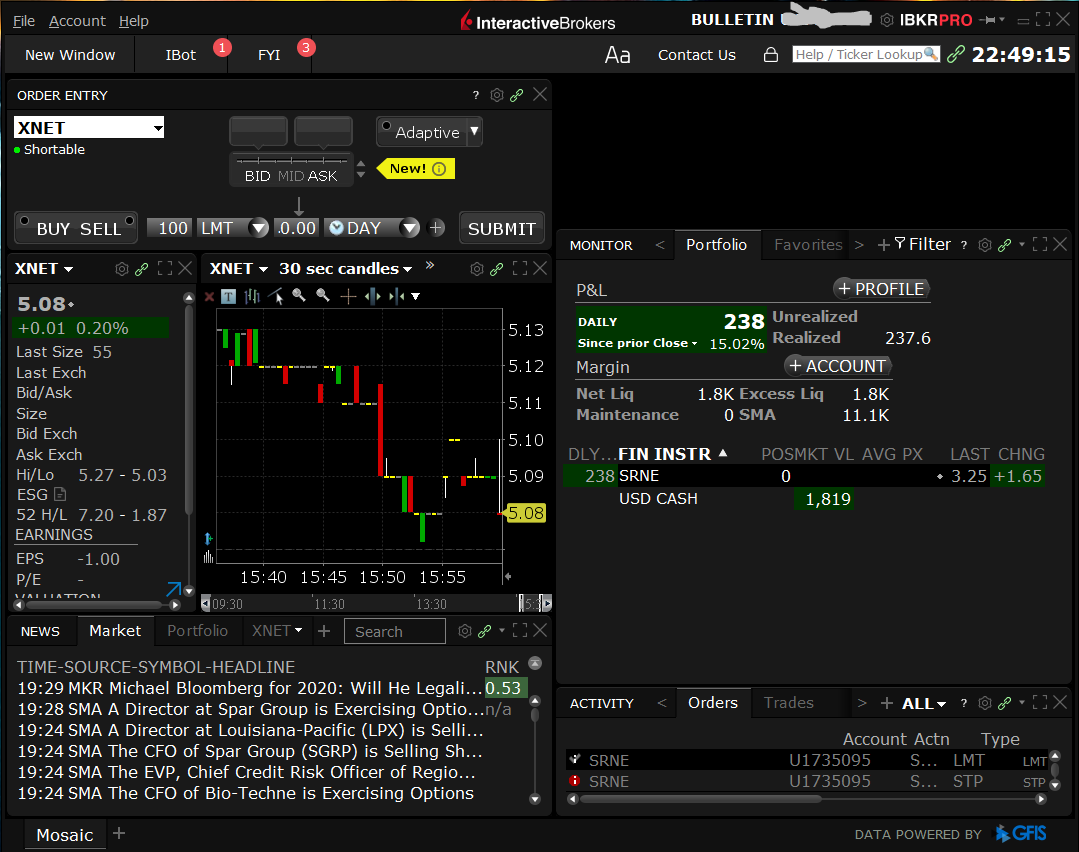Switch to the Trades tab in Activity
The width and height of the screenshot is (1079, 852).
pyautogui.click(x=789, y=703)
